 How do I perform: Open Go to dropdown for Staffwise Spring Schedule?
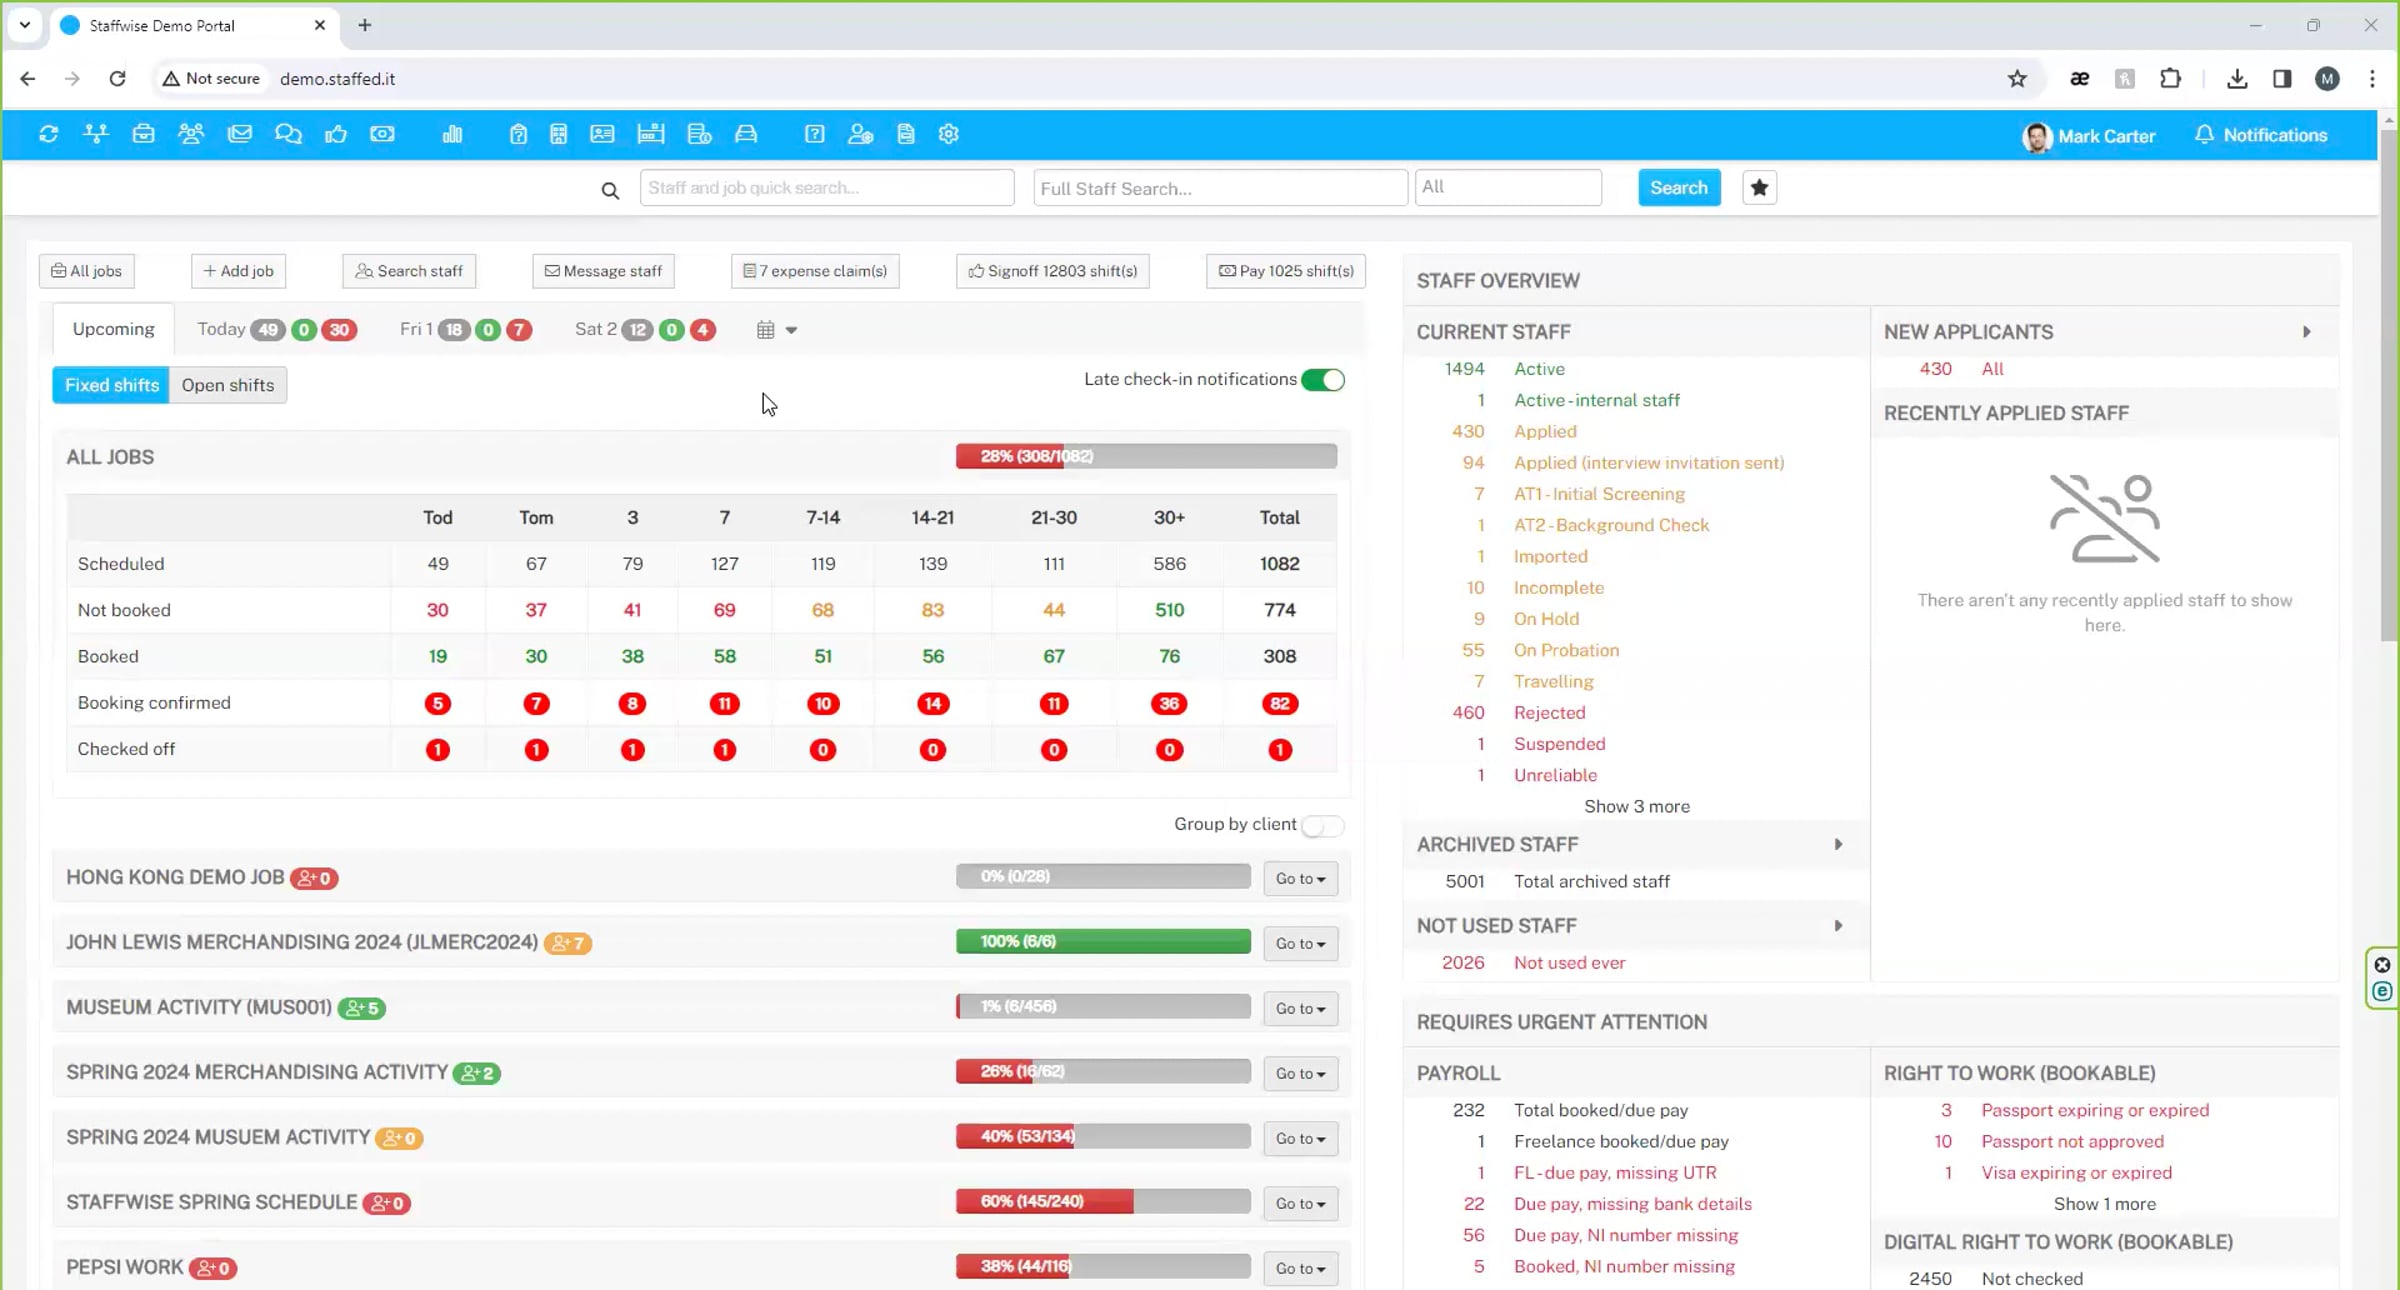pyautogui.click(x=1300, y=1203)
